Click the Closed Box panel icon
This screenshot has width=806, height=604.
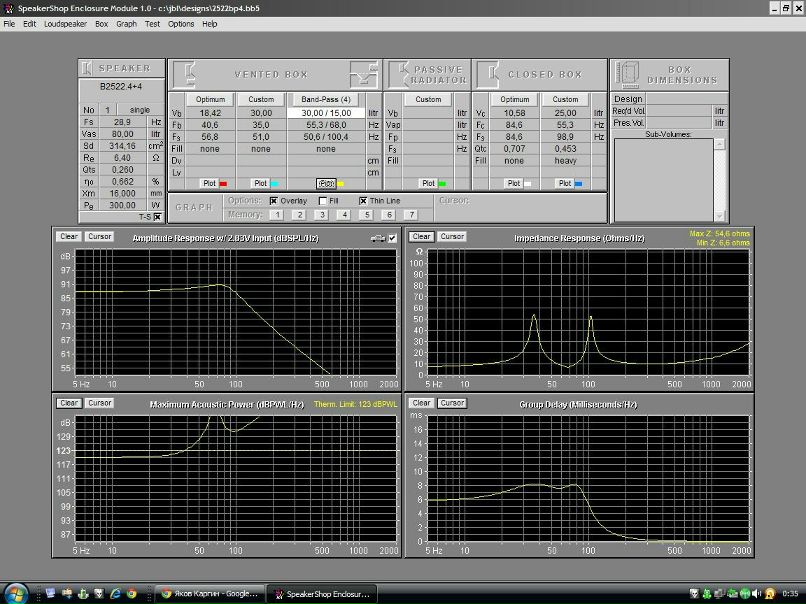[x=488, y=74]
